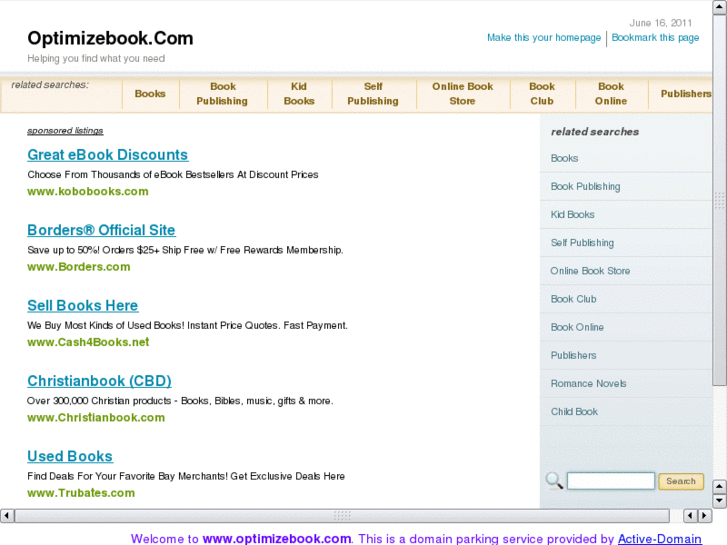Click Kid Books in sidebar
Viewport: 727px width, 545px height.
tap(573, 215)
